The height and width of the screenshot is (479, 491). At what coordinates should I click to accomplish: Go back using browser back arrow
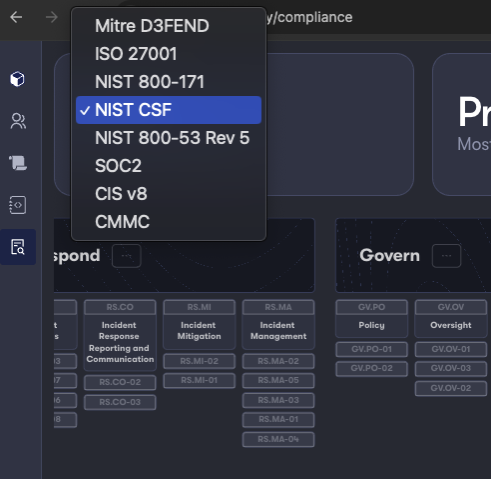pyautogui.click(x=16, y=17)
